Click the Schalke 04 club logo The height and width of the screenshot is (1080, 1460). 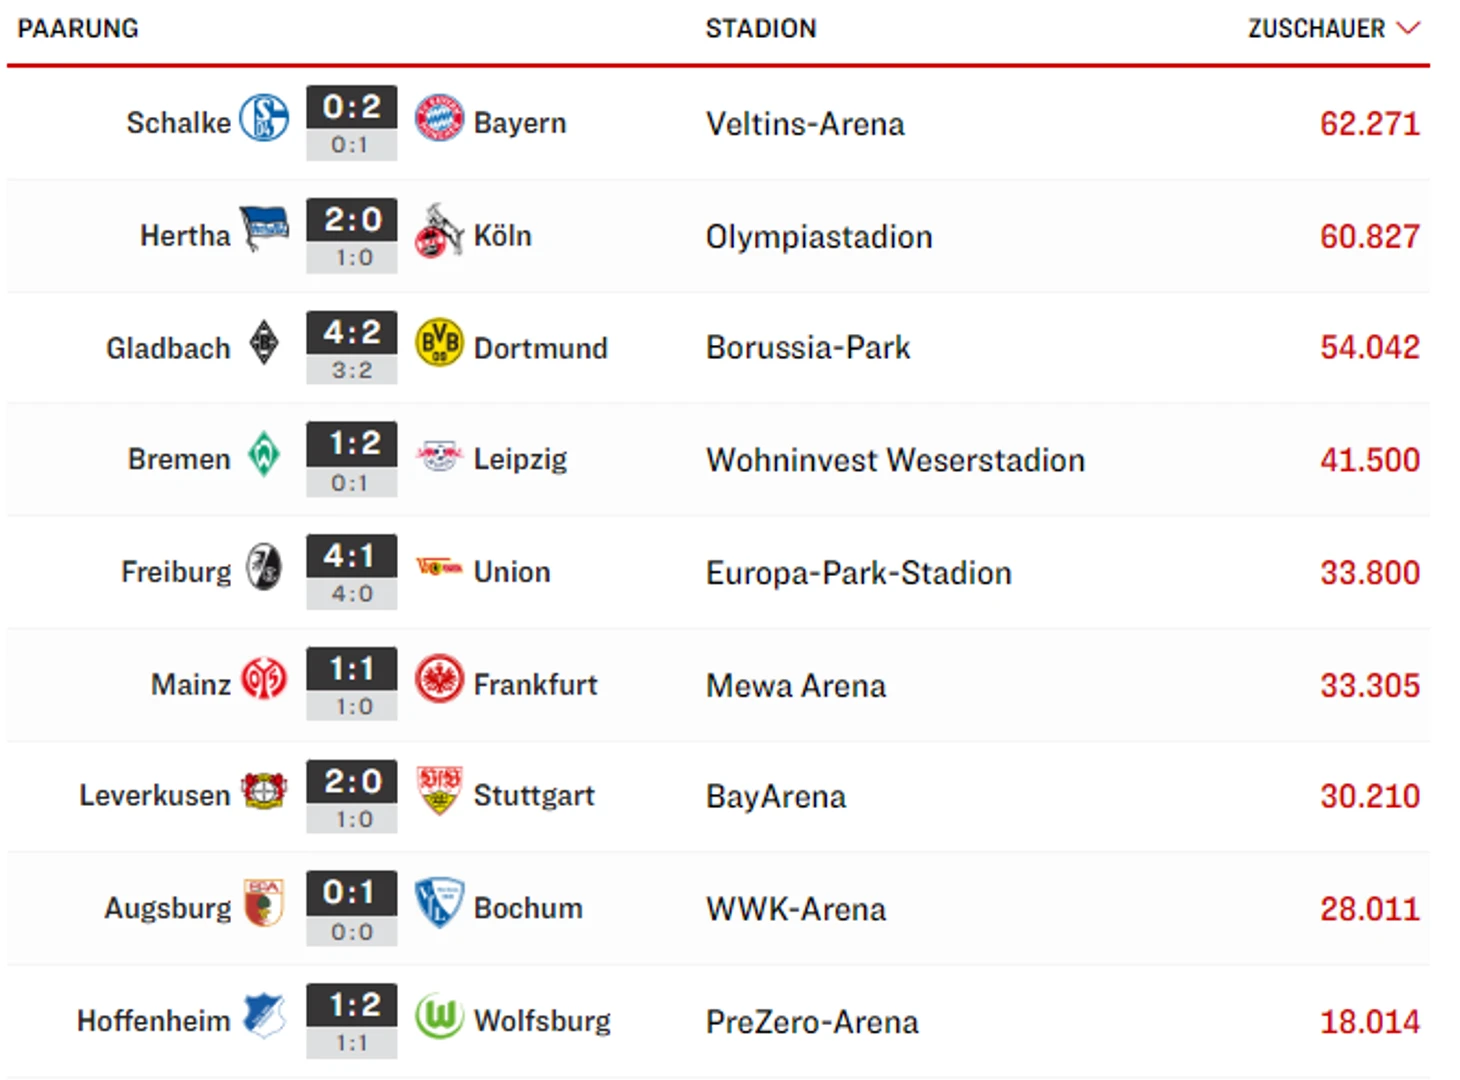point(264,118)
